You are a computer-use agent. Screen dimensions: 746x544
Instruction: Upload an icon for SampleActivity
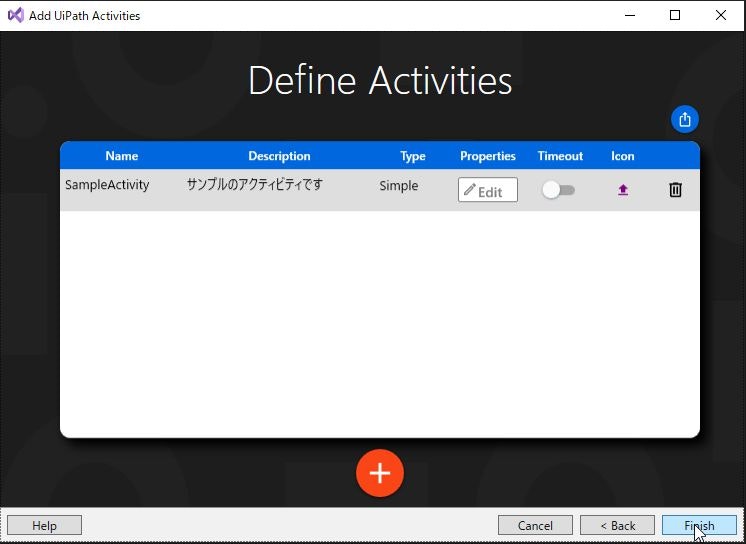pyautogui.click(x=623, y=190)
